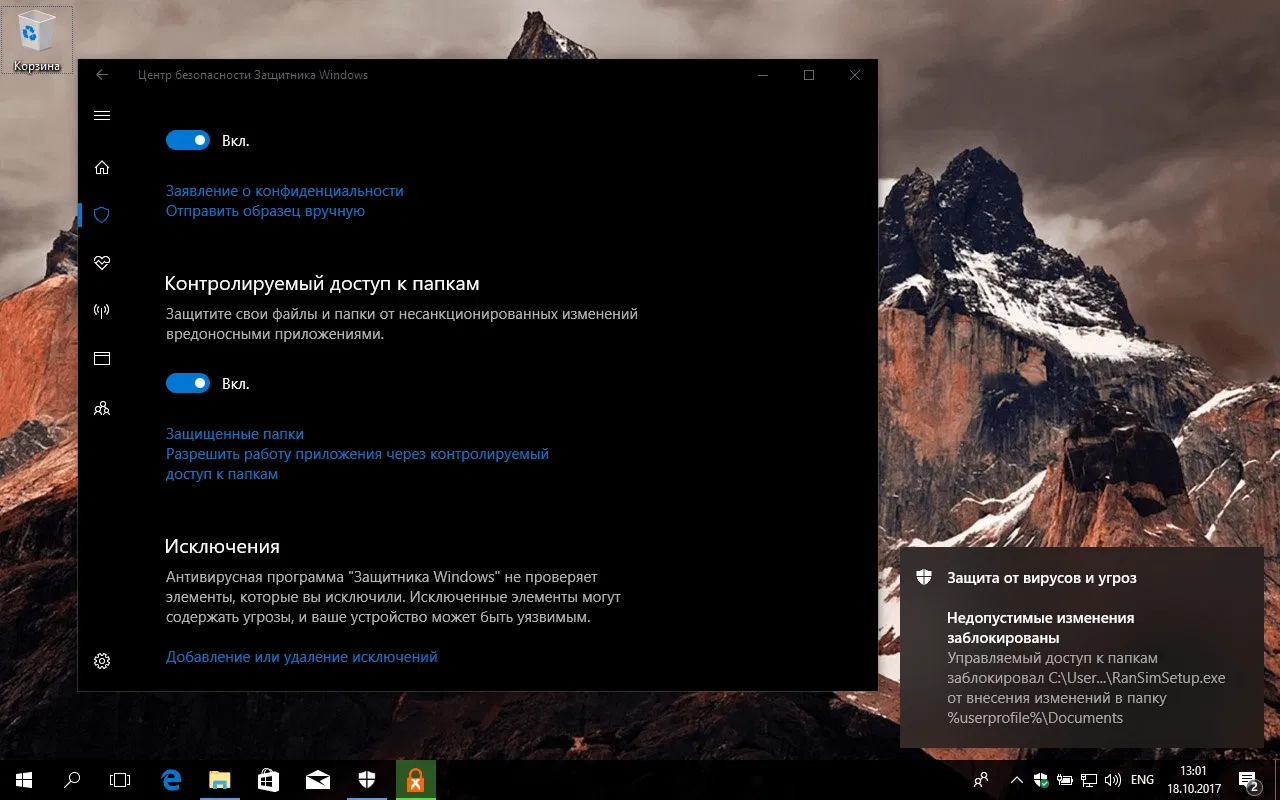Image resolution: width=1280 pixels, height=800 pixels.
Task: Select the Virus & threat protection shield icon
Action: click(101, 214)
